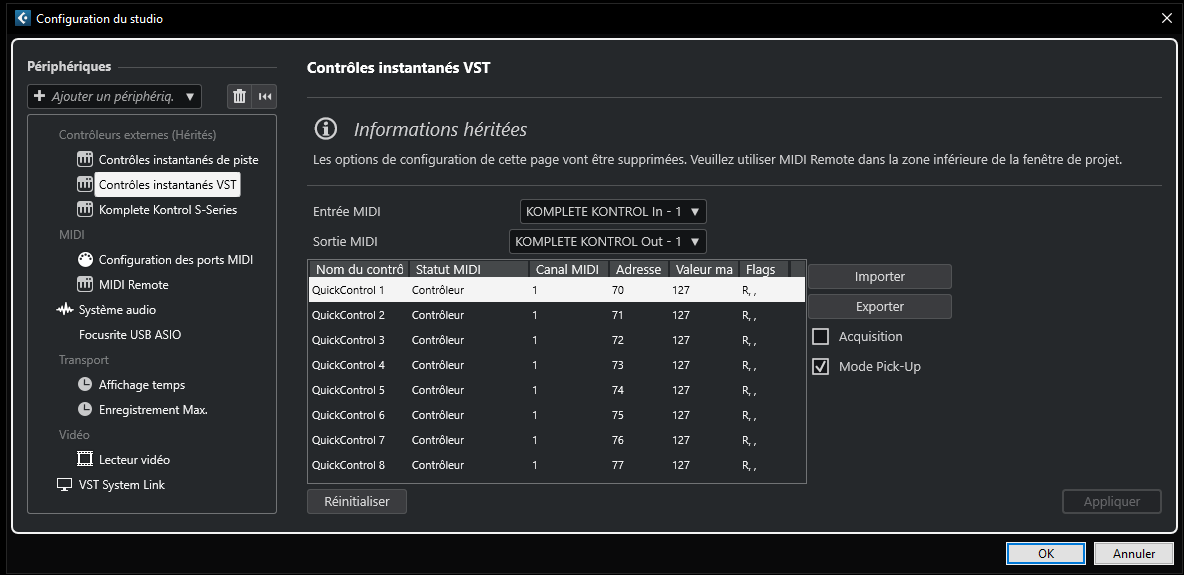Select Contrôles instantanés de piste in the list
Image resolution: width=1184 pixels, height=575 pixels.
(x=178, y=160)
